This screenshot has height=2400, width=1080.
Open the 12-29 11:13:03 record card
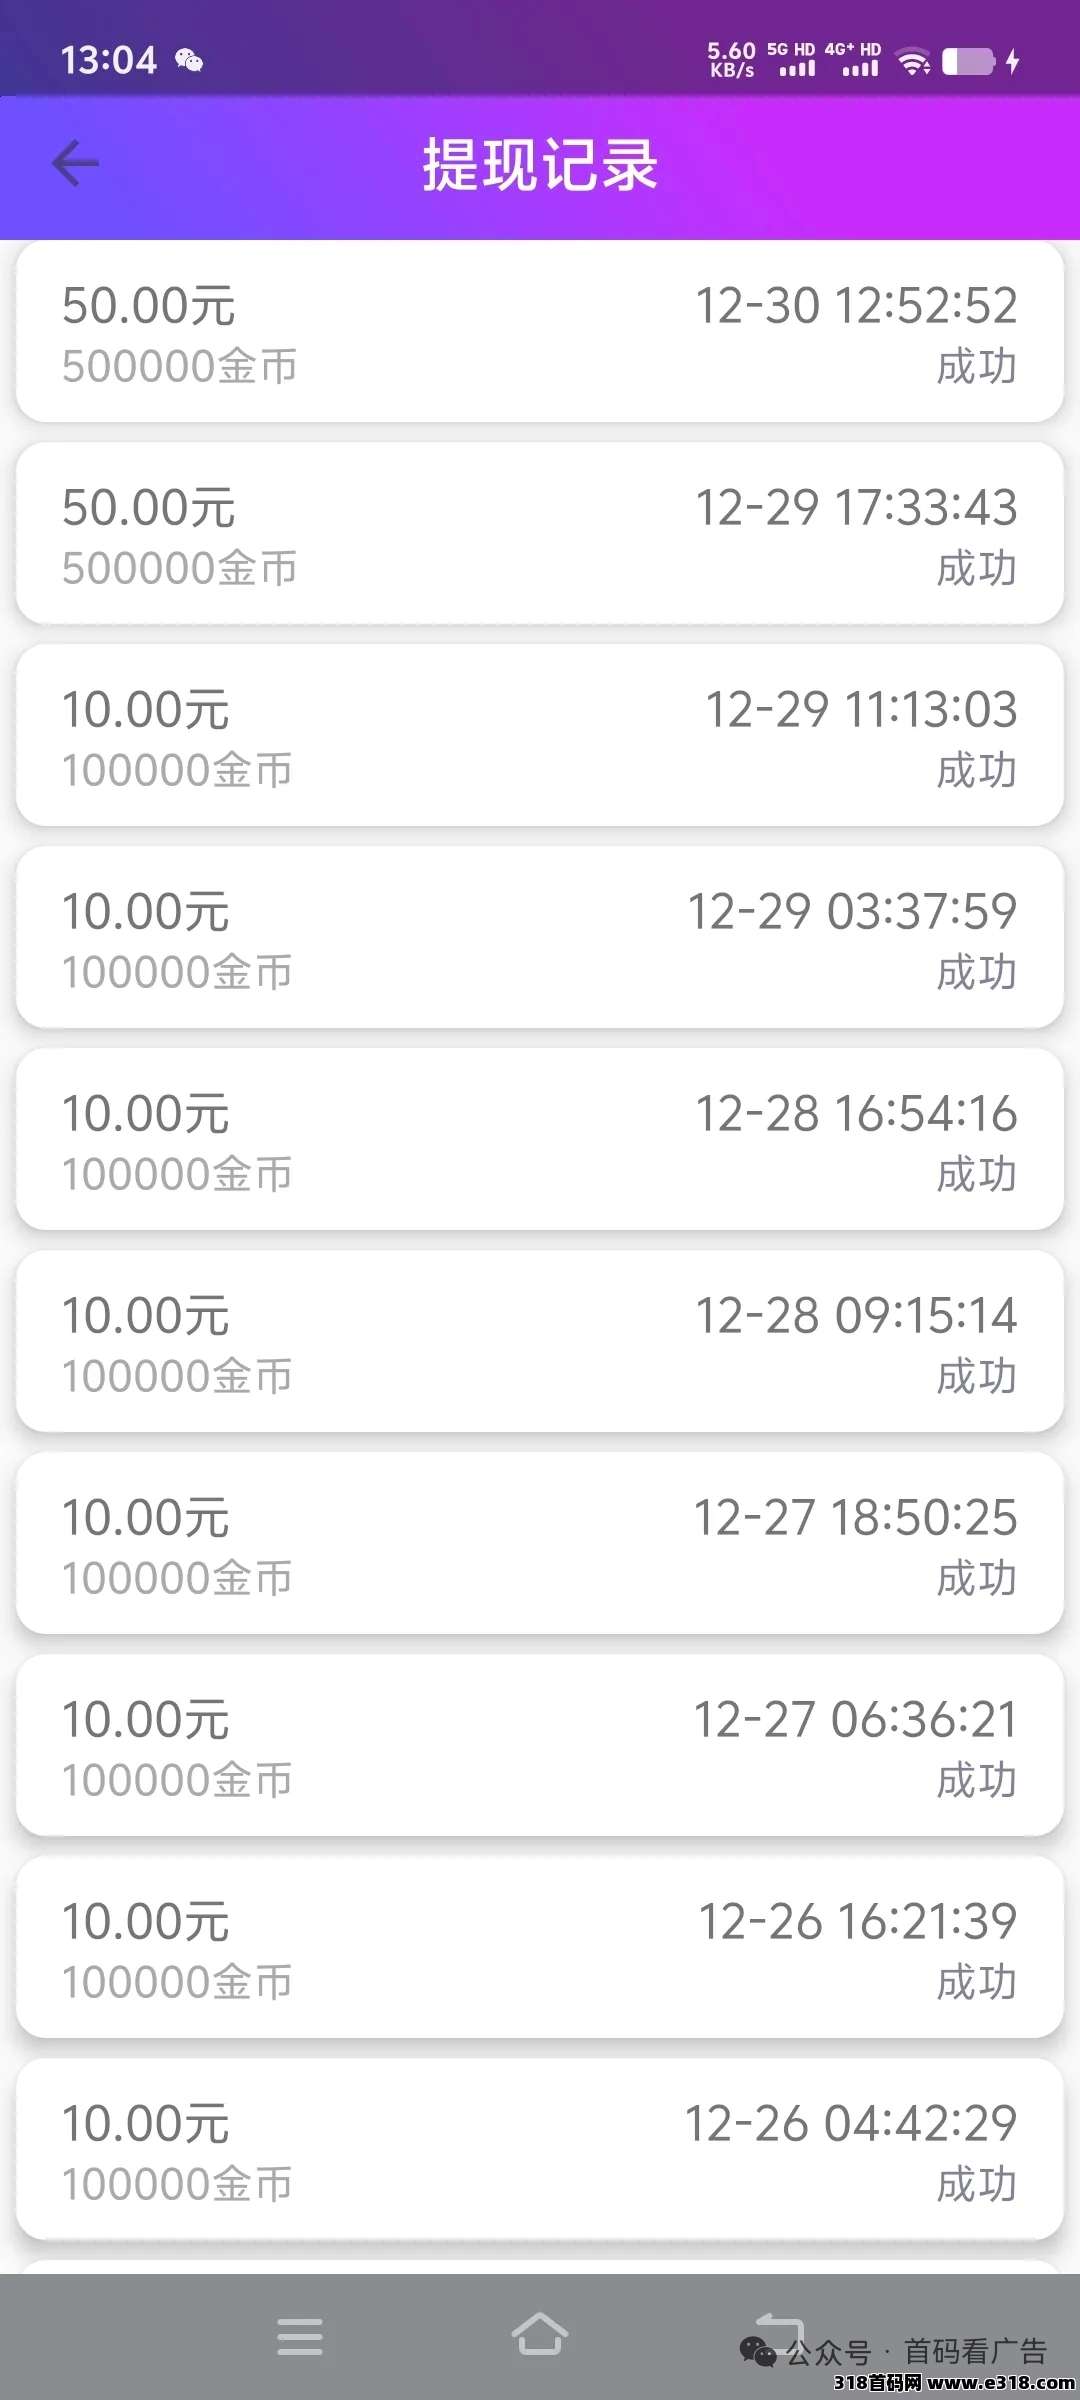(540, 737)
